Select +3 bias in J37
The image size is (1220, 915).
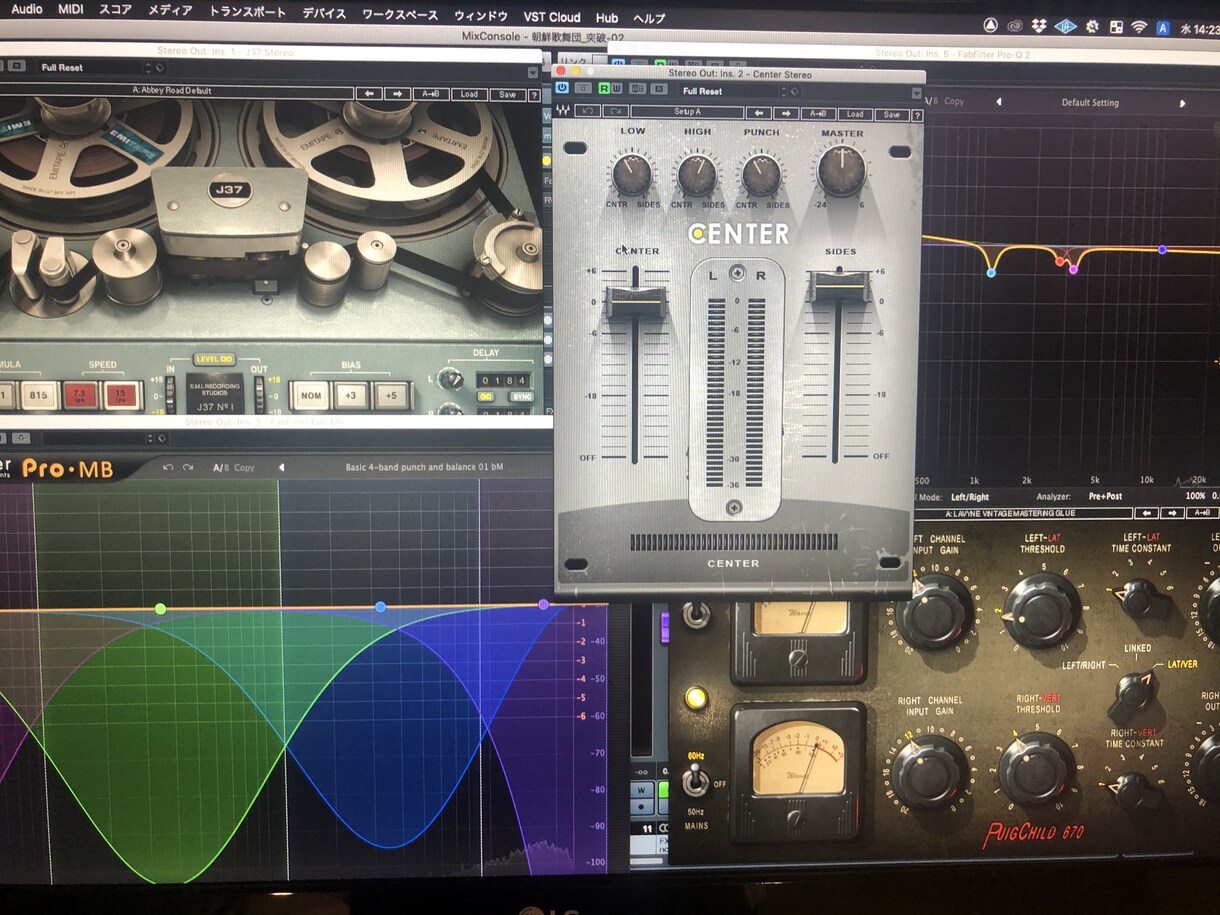(352, 396)
